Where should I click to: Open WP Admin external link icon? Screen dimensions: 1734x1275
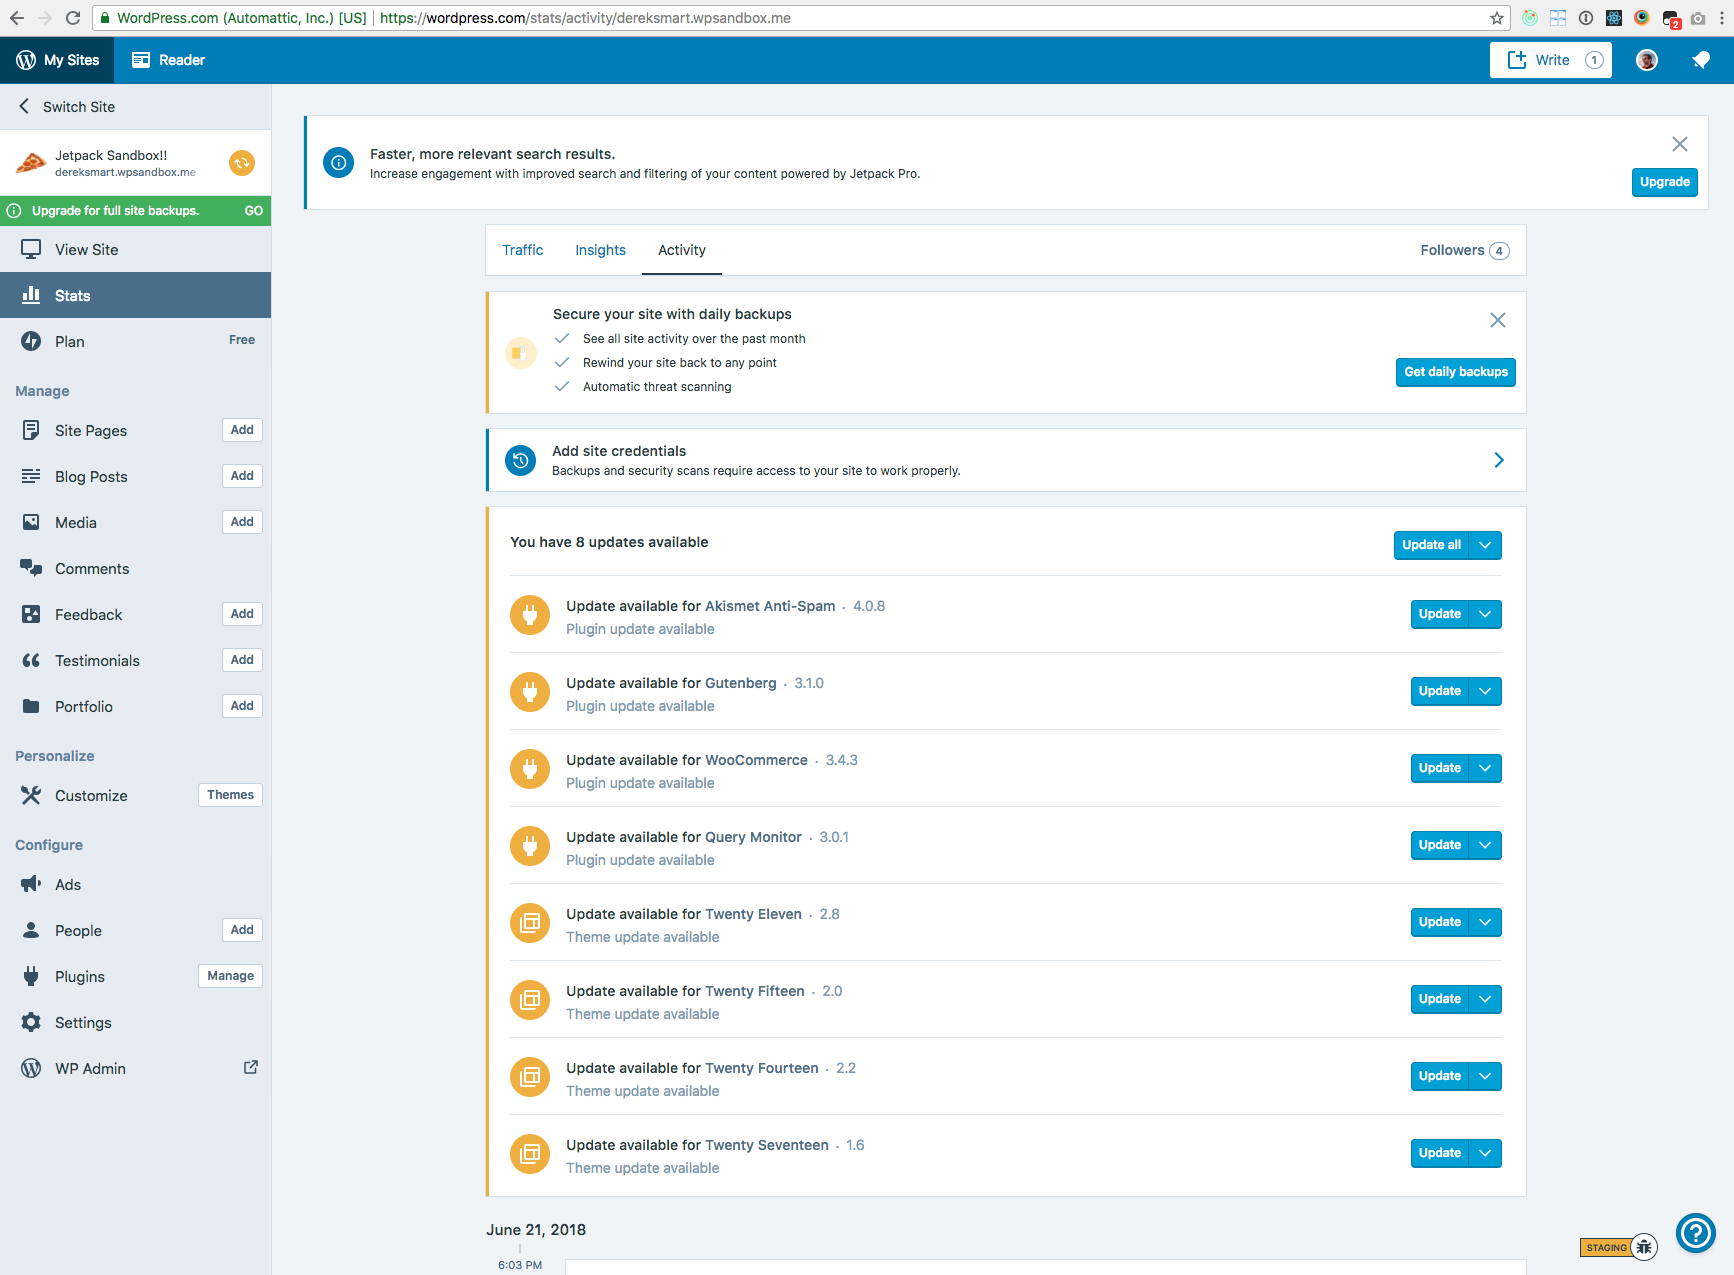251,1067
